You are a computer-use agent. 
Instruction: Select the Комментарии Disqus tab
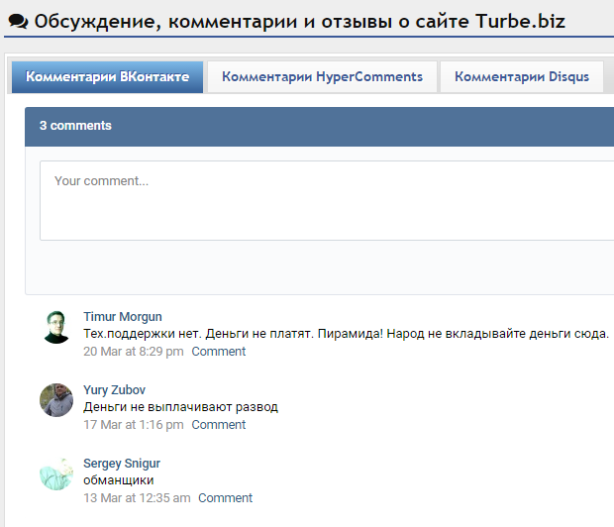(x=522, y=77)
